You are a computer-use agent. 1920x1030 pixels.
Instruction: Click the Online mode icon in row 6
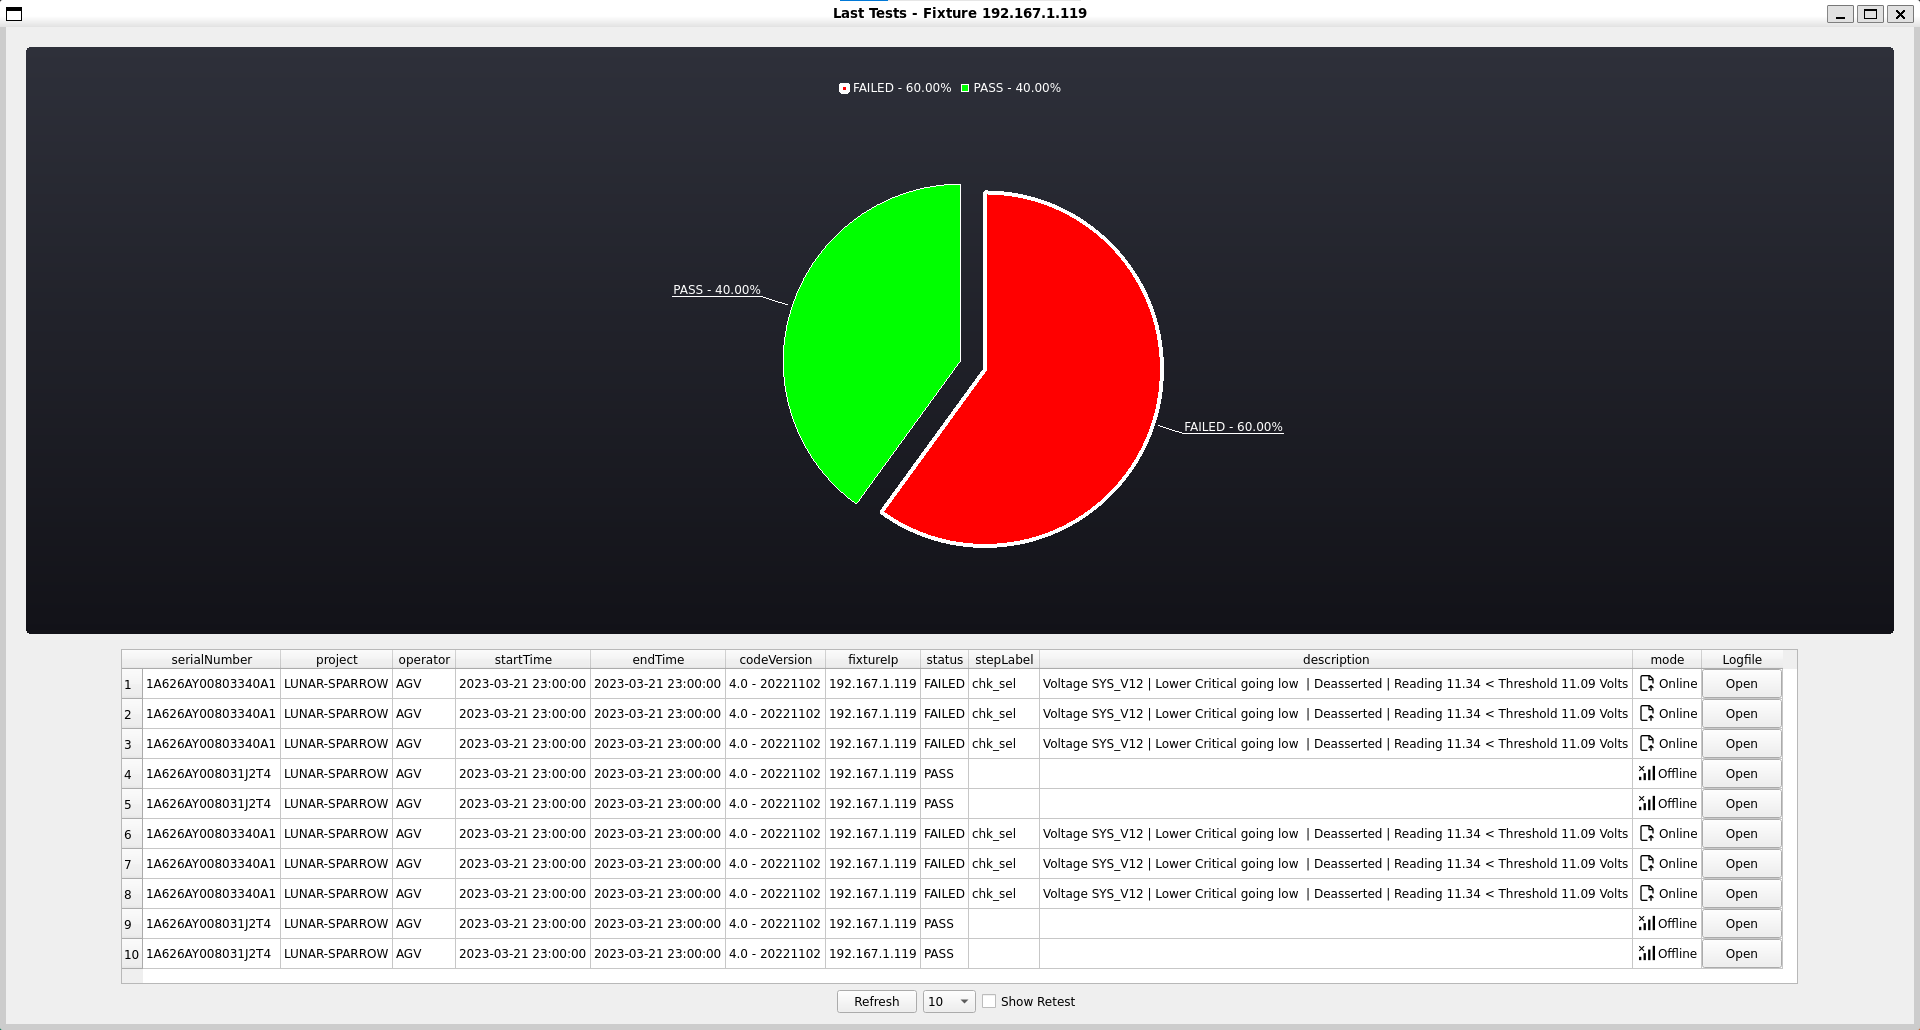1646,834
